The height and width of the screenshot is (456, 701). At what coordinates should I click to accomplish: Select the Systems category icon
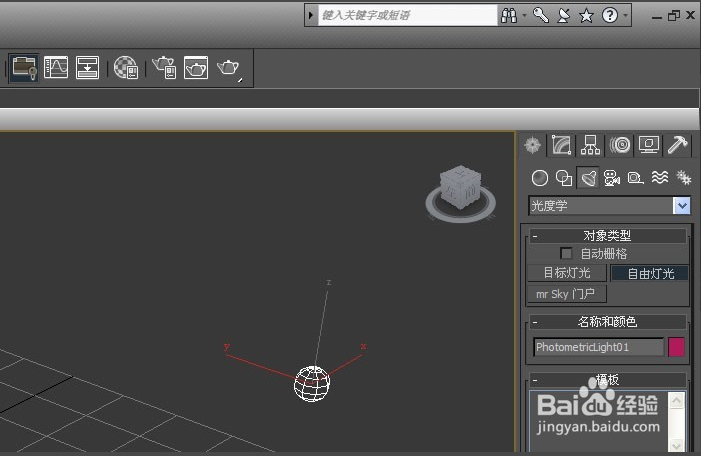pos(684,178)
